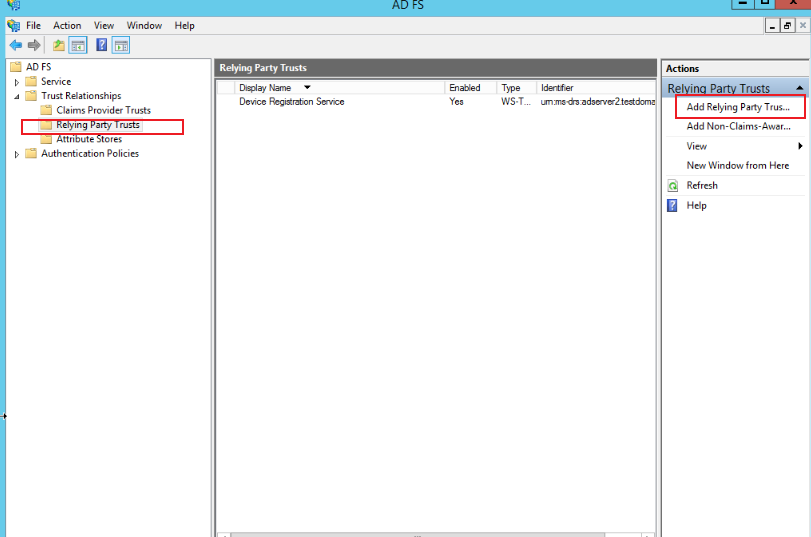Collapse the Trust Relationships tree node
Screen dimensions: 811x537
(x=17, y=96)
